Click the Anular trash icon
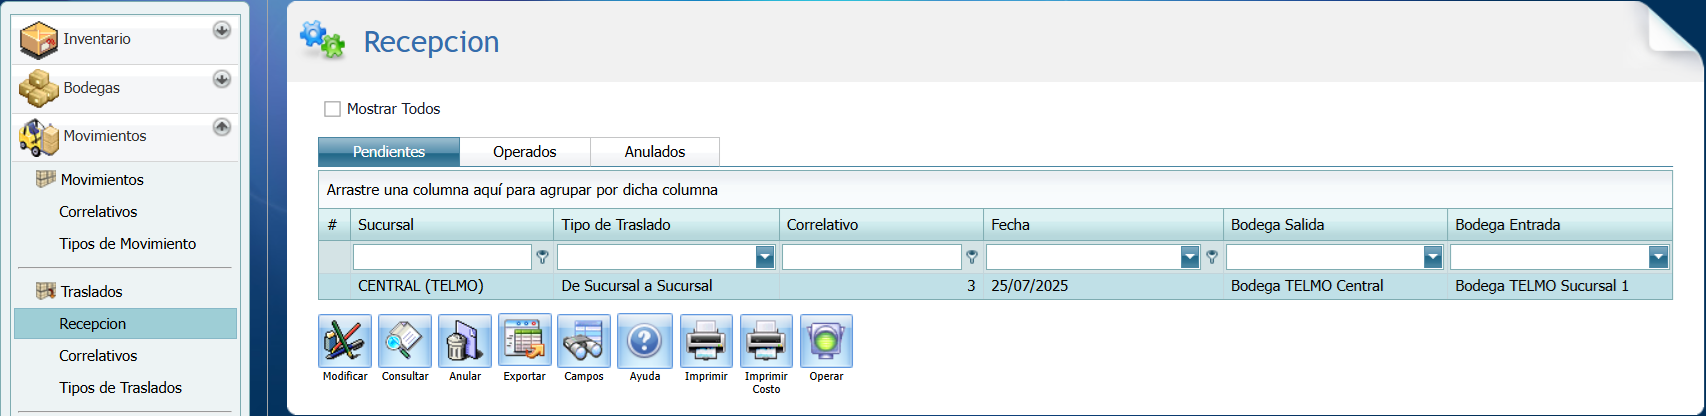 coord(465,341)
